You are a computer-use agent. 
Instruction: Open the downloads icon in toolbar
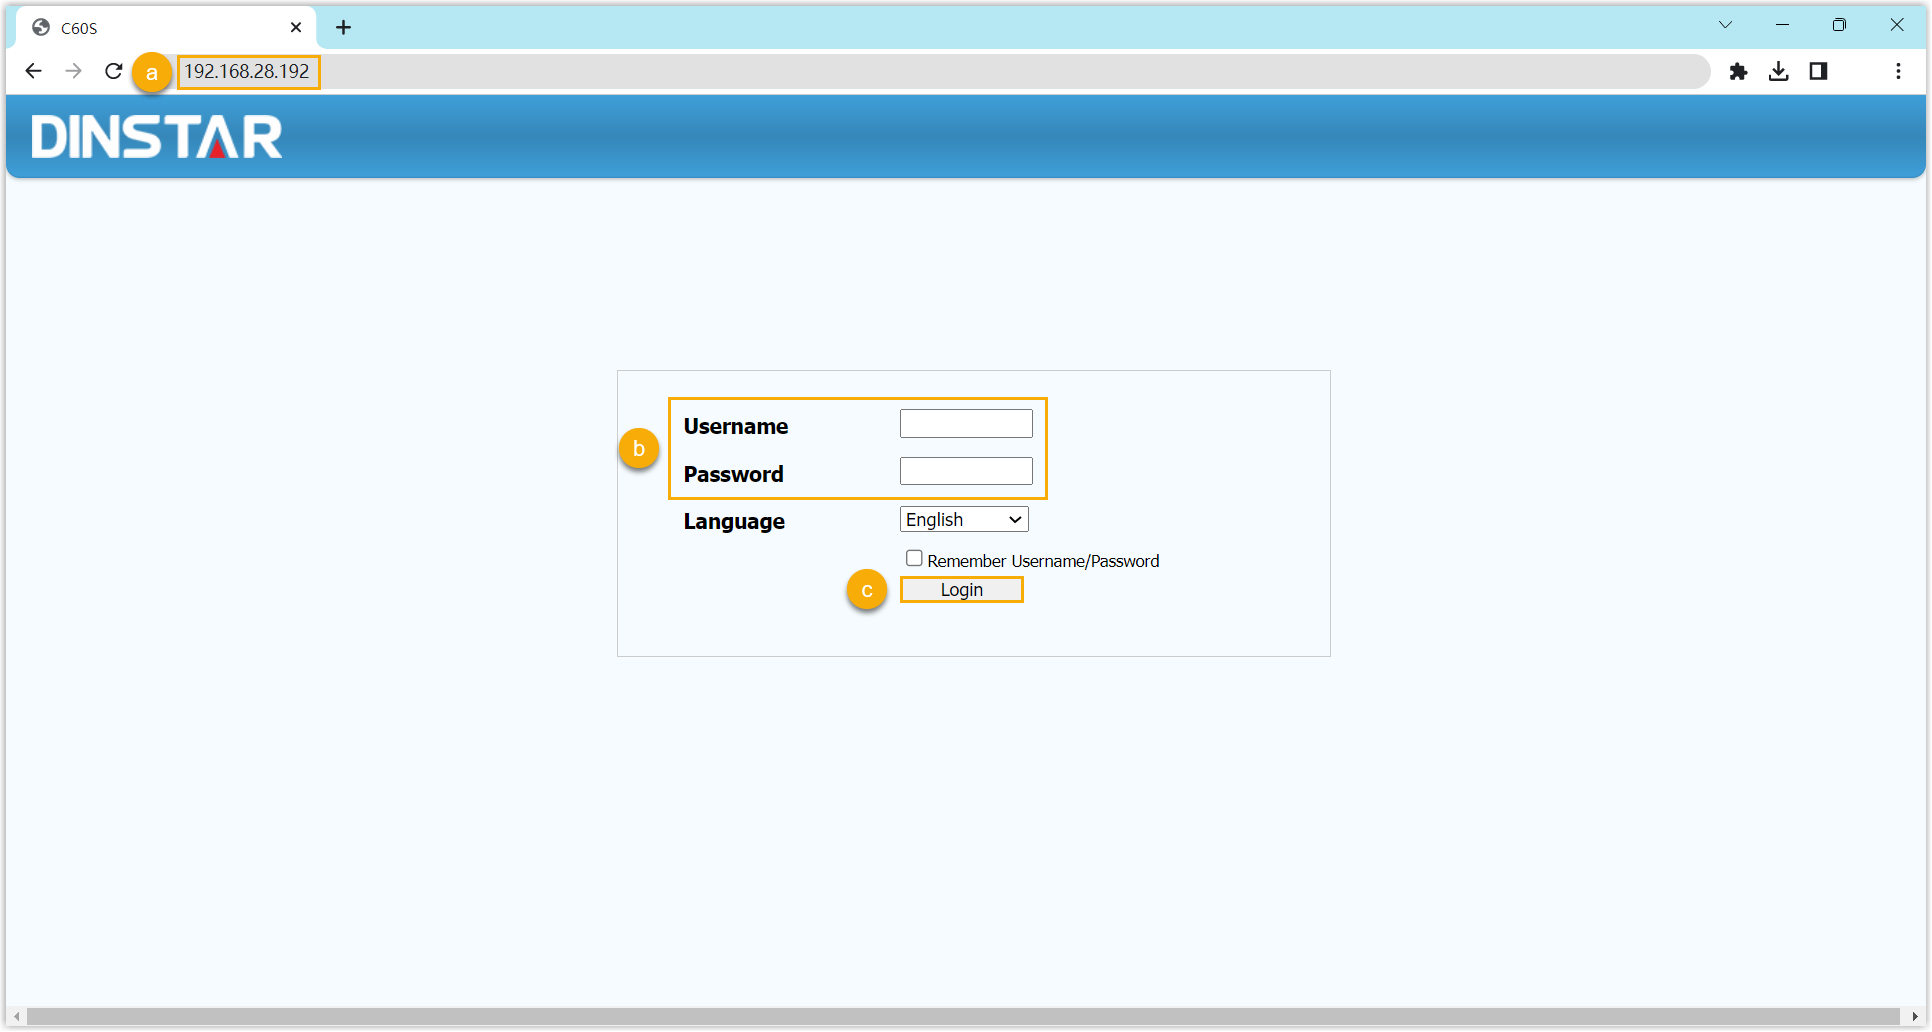[x=1778, y=71]
